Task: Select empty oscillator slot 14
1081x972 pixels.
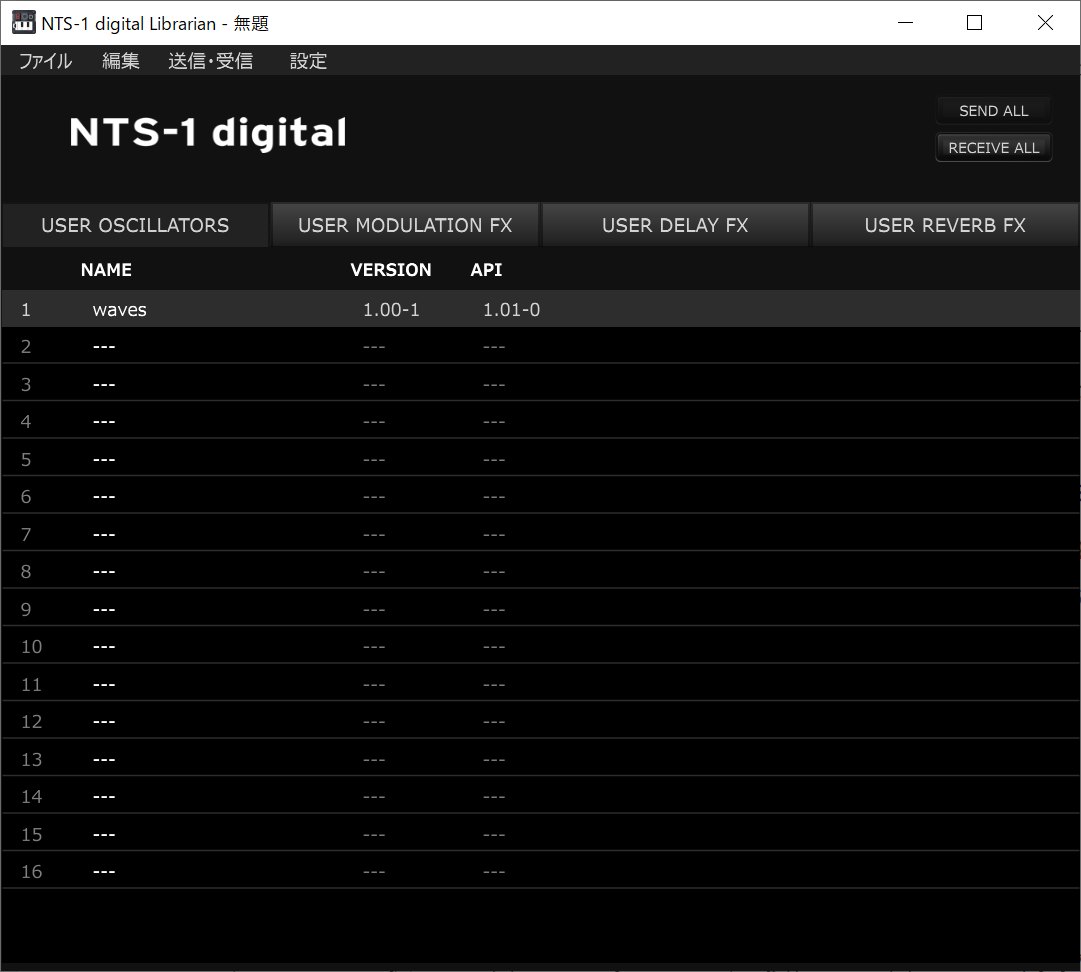Action: [540, 797]
